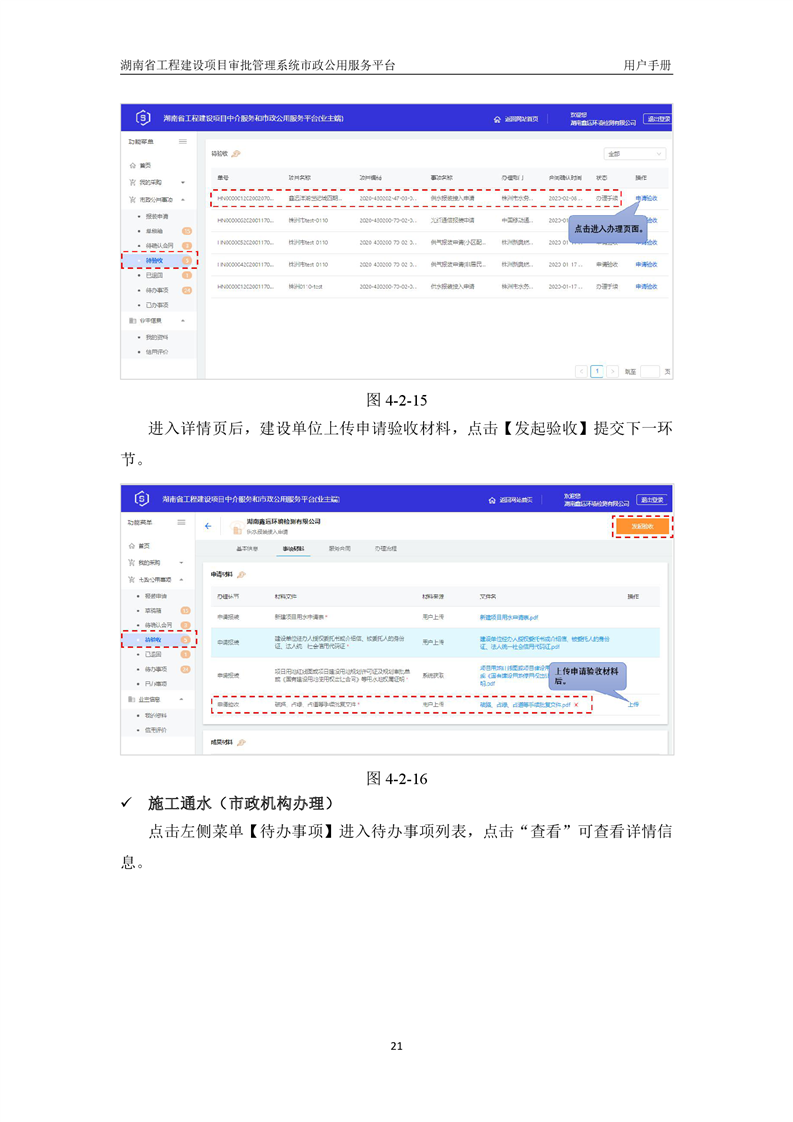Open 待办事项 in upper sidebar

coord(157,291)
